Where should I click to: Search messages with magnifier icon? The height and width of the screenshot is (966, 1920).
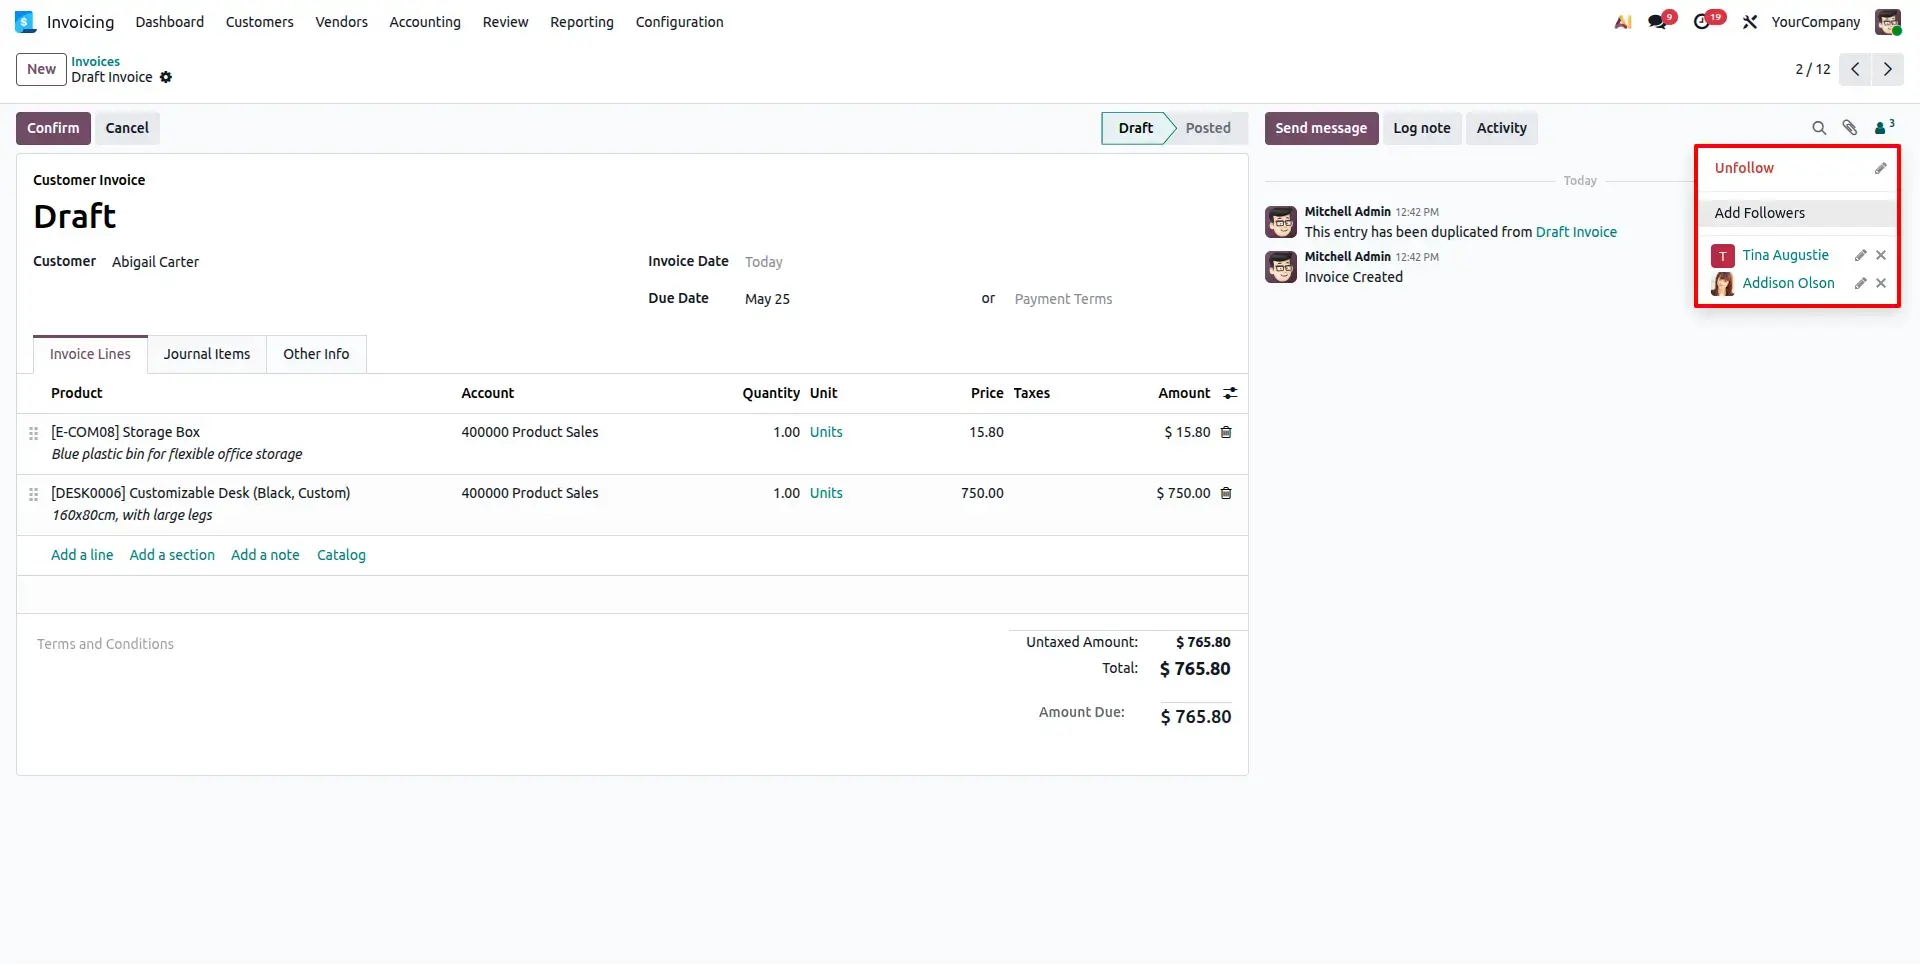tap(1819, 128)
